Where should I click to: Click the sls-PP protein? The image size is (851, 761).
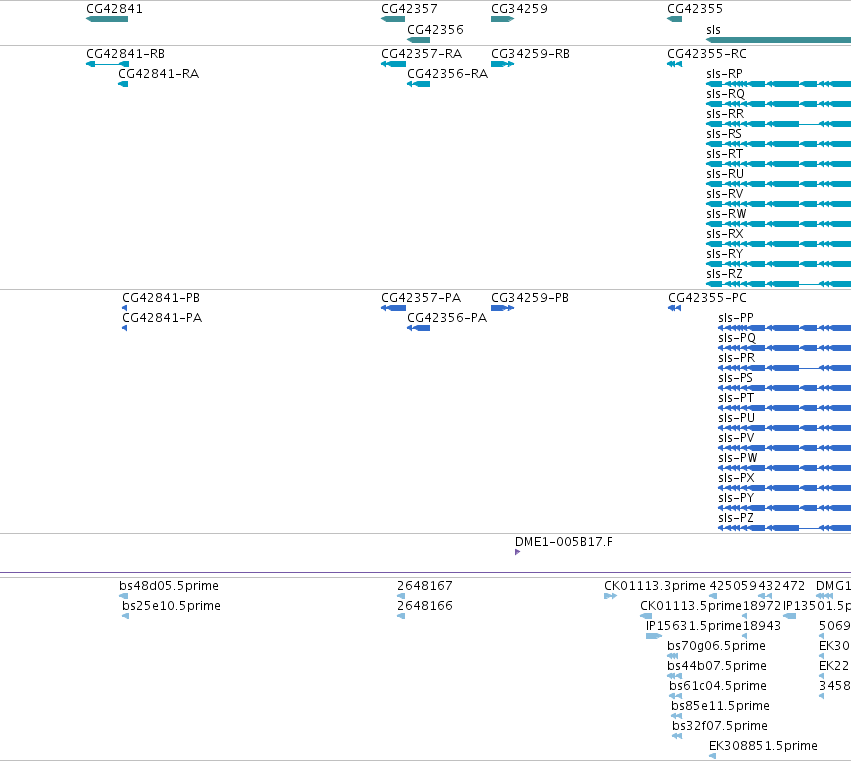tap(784, 328)
